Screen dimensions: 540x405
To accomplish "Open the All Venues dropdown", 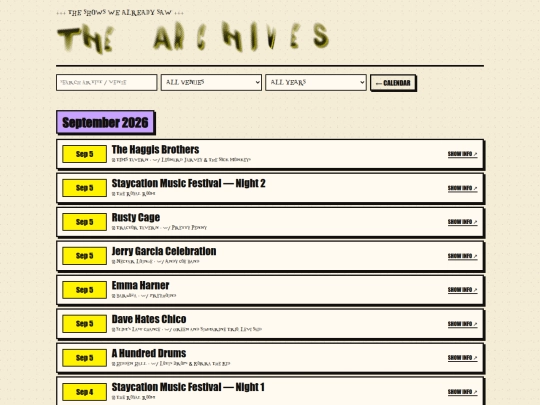I will pyautogui.click(x=211, y=83).
